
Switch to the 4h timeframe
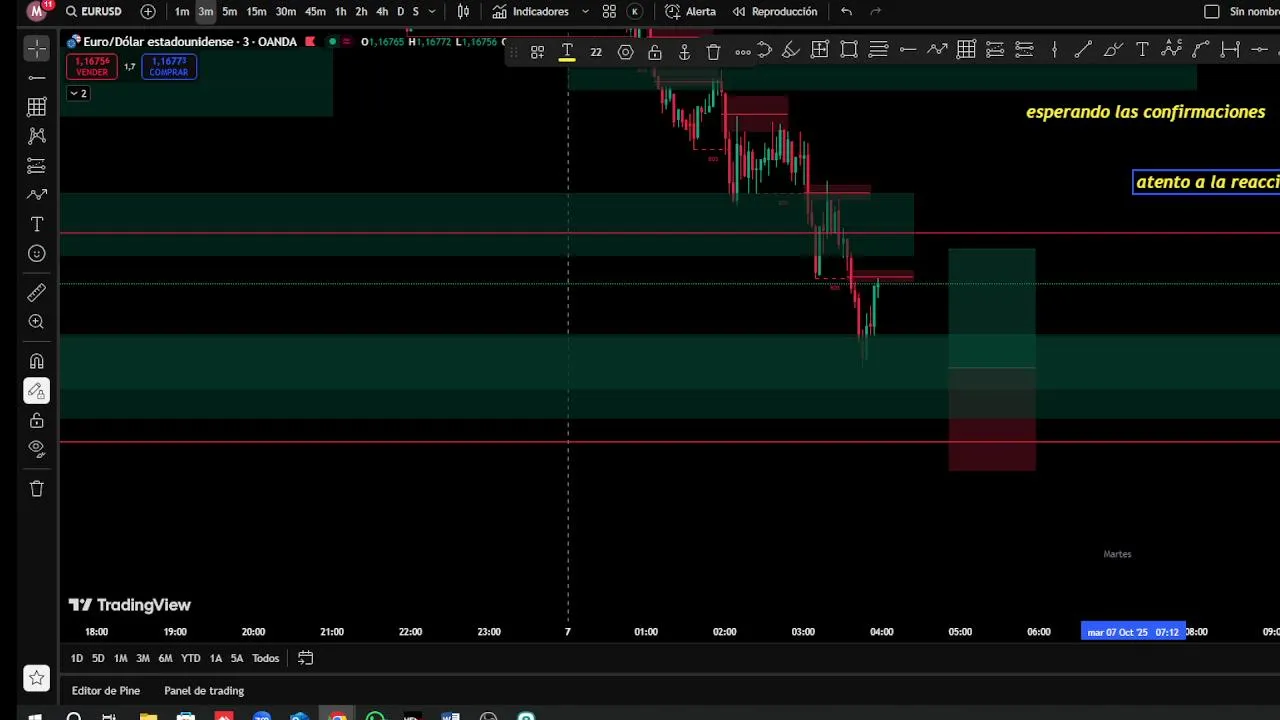pos(382,11)
